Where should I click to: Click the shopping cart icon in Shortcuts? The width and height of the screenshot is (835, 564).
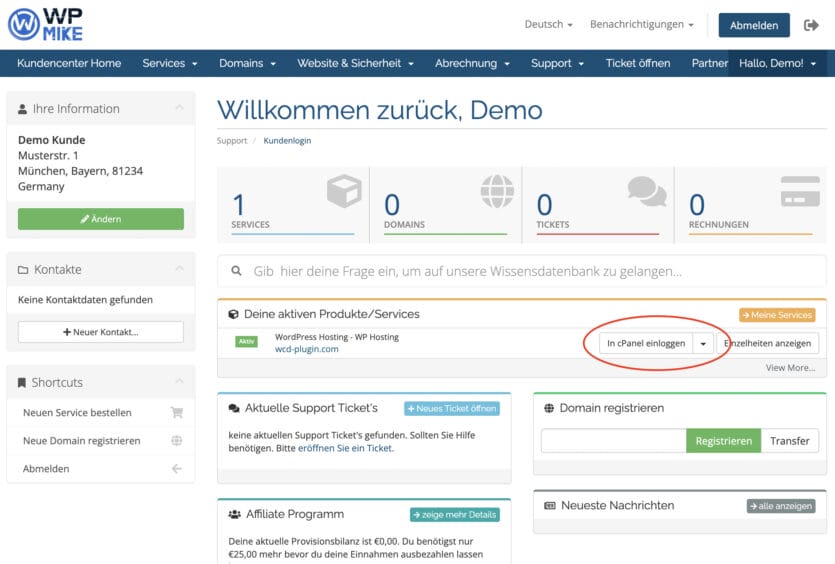[x=177, y=413]
